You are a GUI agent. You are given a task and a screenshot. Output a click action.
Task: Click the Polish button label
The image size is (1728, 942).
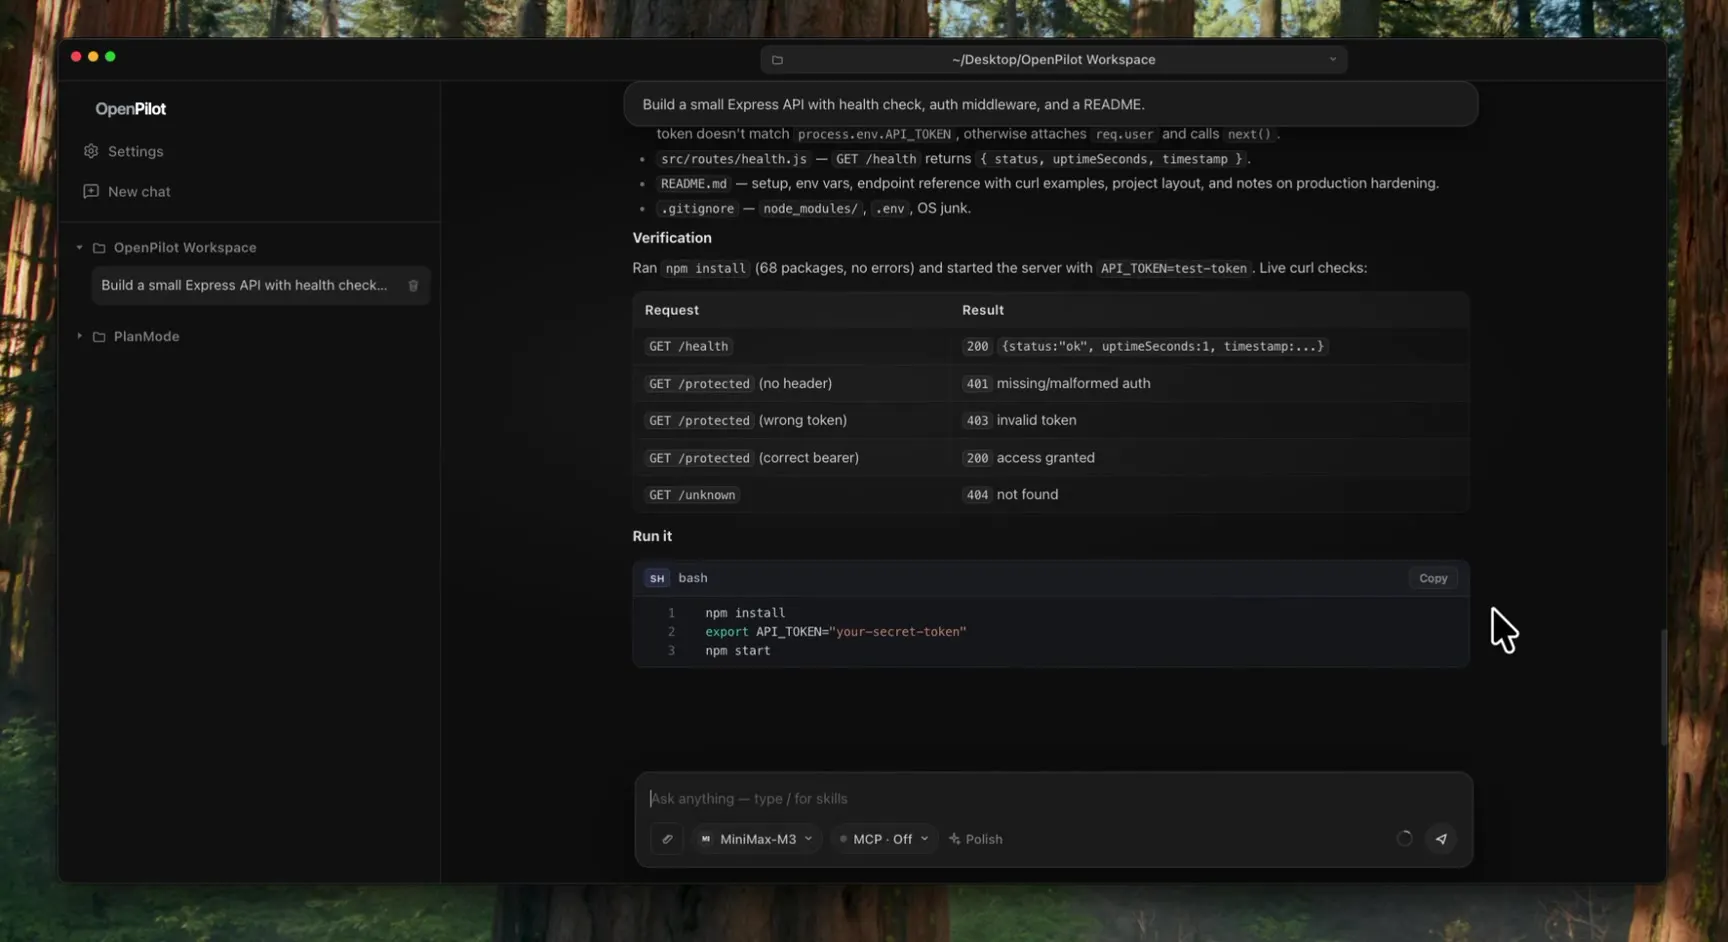[984, 839]
